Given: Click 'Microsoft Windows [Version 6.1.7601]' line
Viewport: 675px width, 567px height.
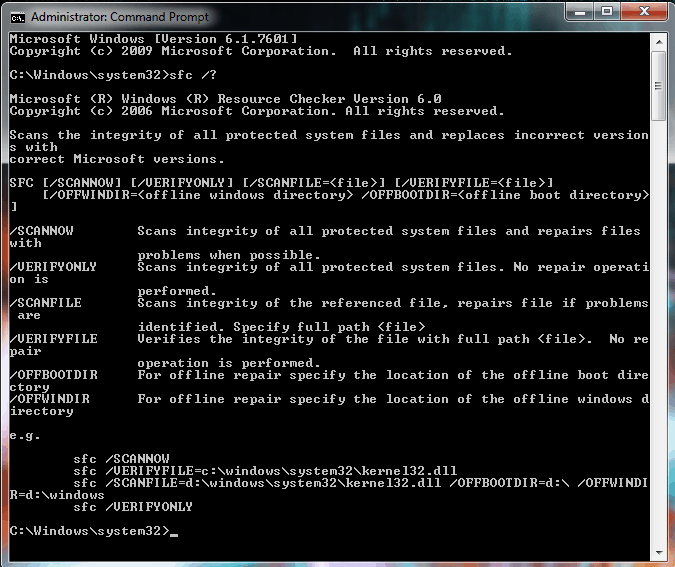Looking at the screenshot, I should 153,39.
